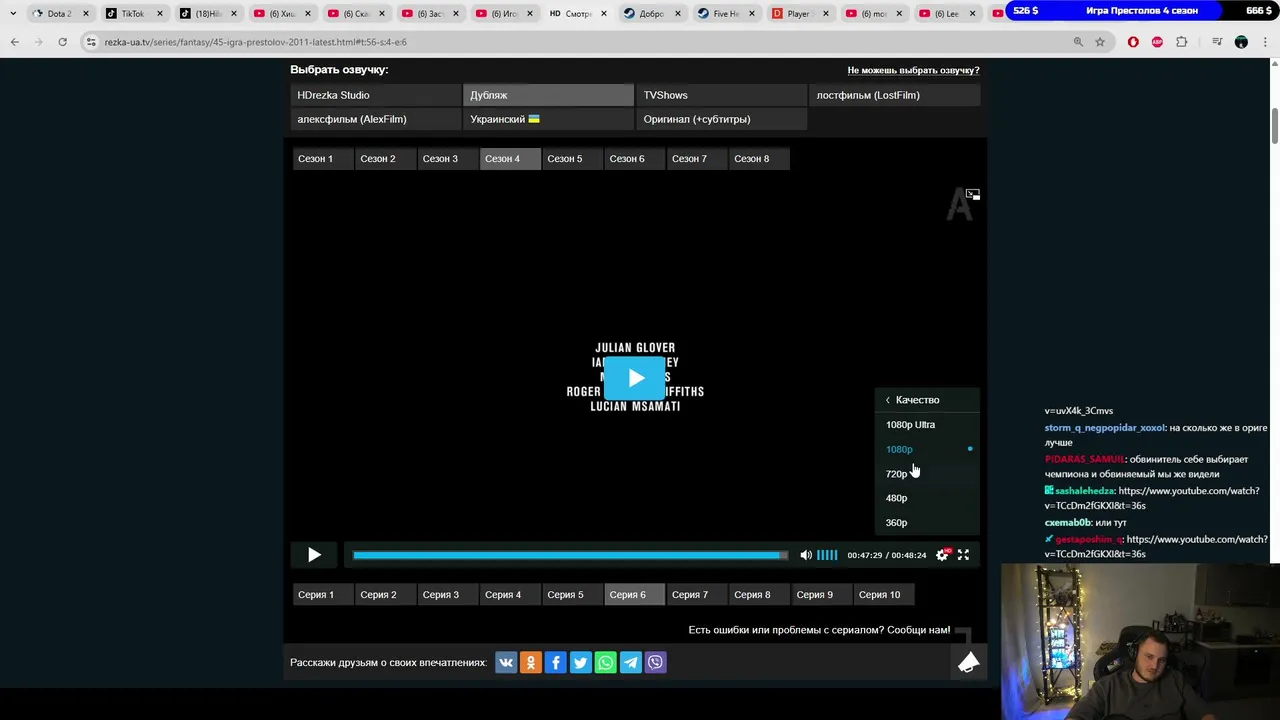Screen dimensions: 1280x720
Task: Open the browser extensions puzzle icon
Action: 1182,42
